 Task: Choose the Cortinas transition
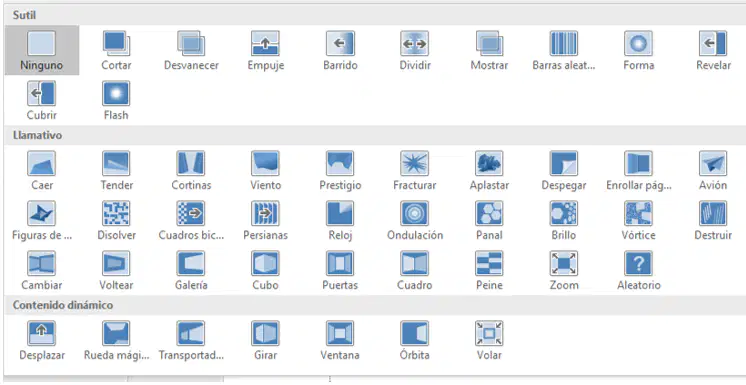[x=191, y=170]
